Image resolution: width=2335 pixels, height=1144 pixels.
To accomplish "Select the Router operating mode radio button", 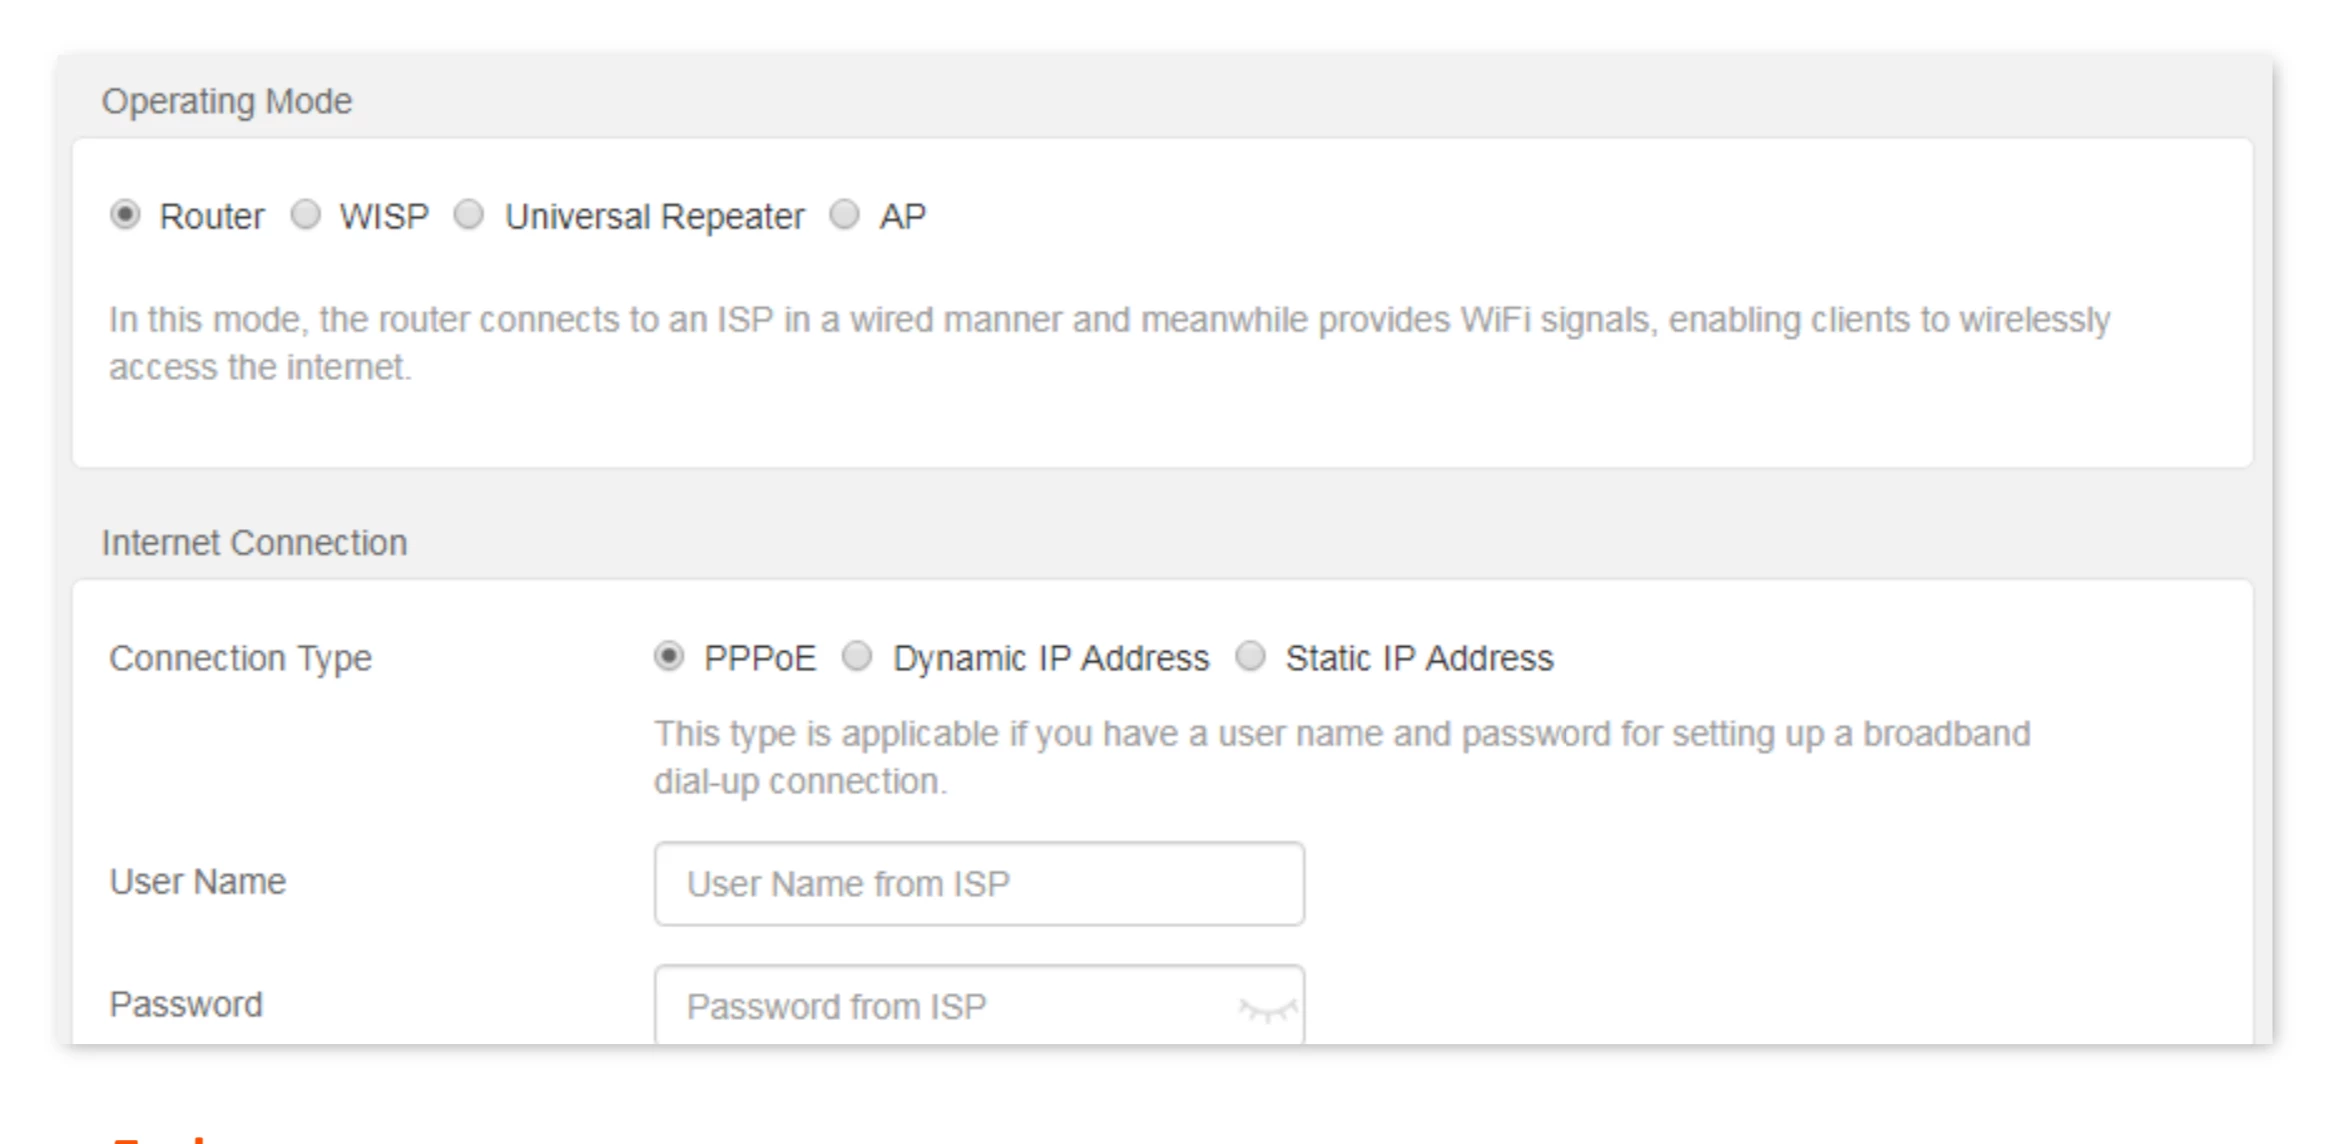I will (125, 215).
